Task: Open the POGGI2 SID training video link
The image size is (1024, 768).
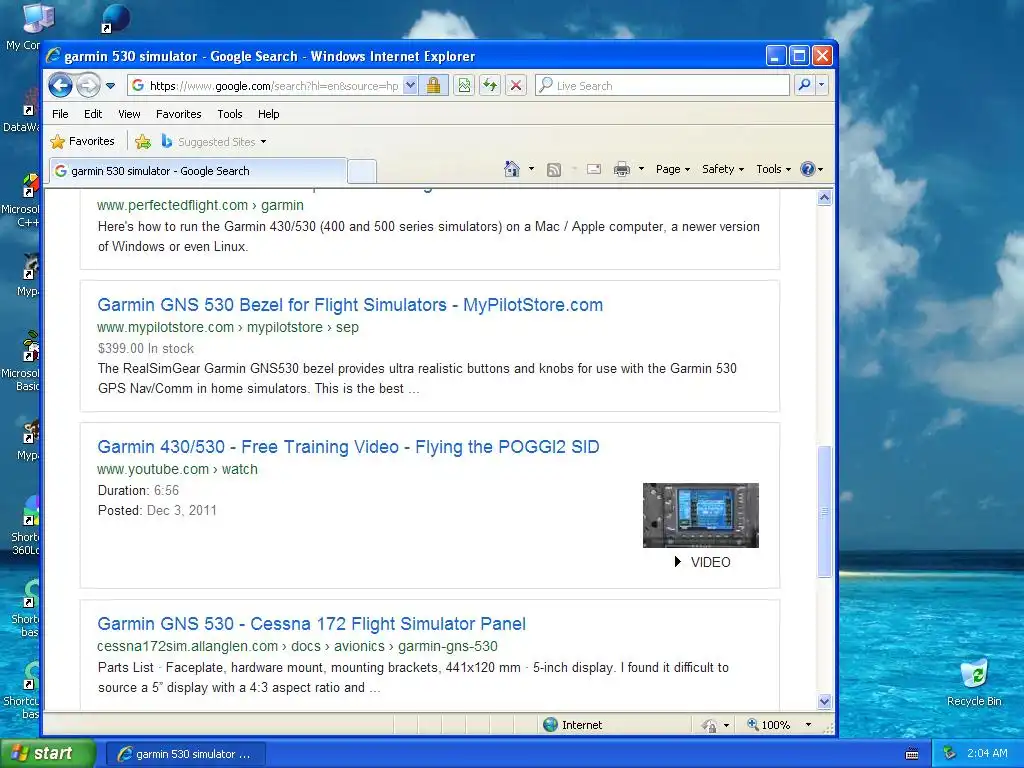Action: [x=348, y=447]
